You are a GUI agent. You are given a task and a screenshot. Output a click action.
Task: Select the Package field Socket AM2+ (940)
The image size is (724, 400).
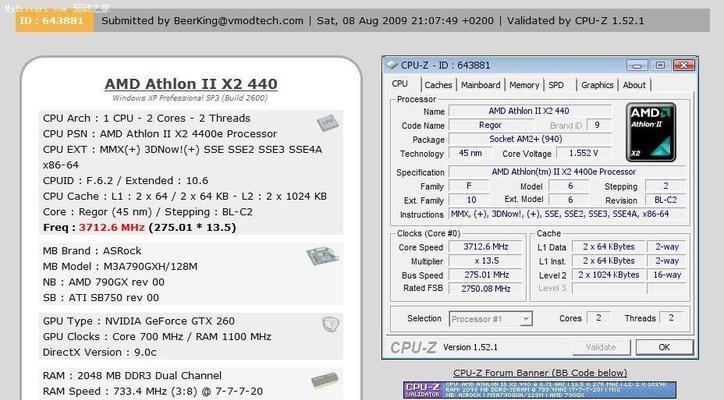coord(530,139)
